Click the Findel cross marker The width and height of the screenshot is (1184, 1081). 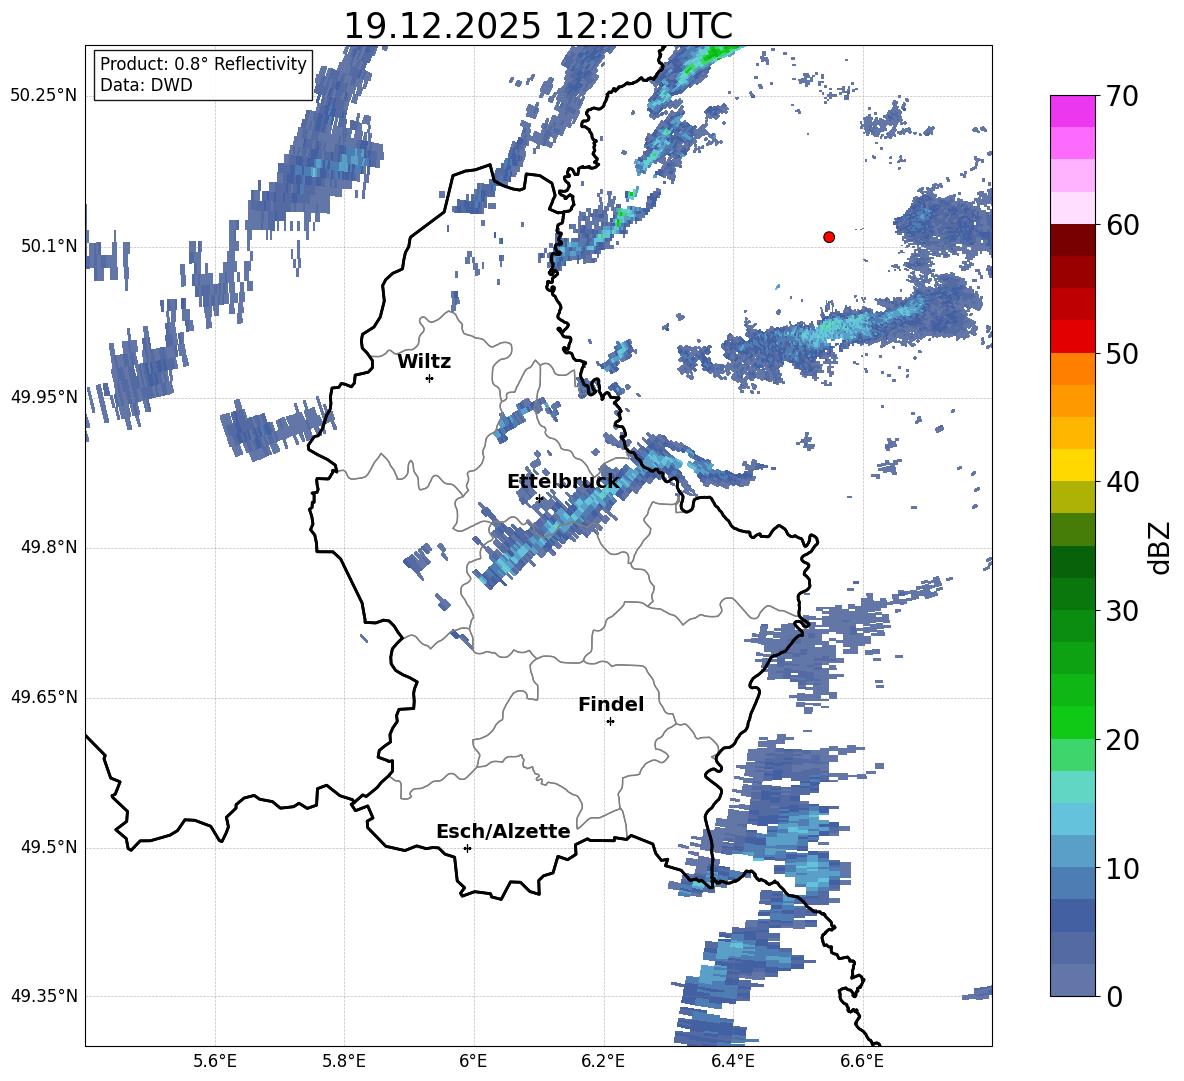[610, 722]
